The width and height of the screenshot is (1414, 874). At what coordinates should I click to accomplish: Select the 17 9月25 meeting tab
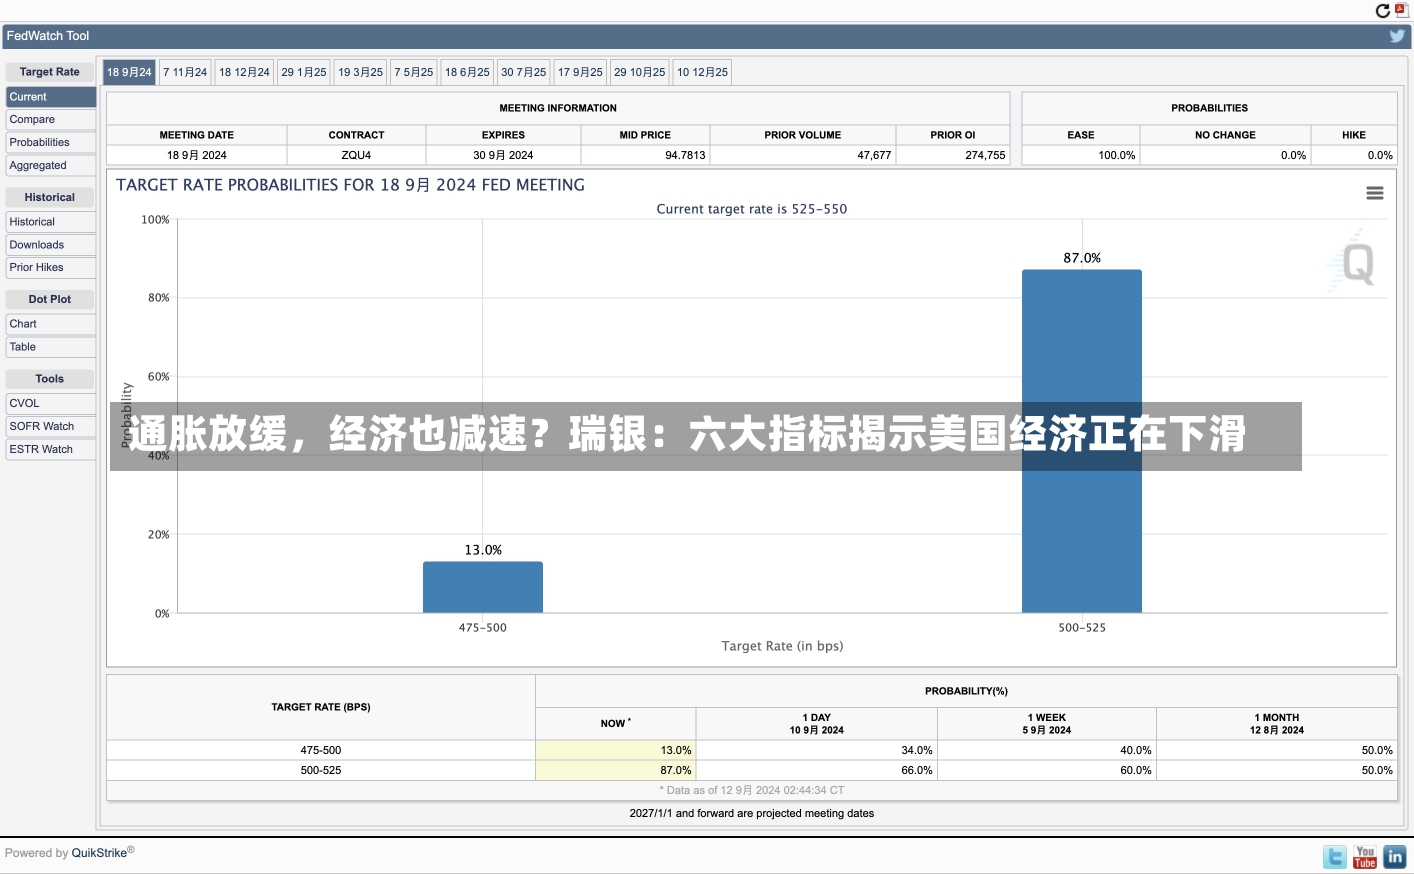[x=580, y=72]
